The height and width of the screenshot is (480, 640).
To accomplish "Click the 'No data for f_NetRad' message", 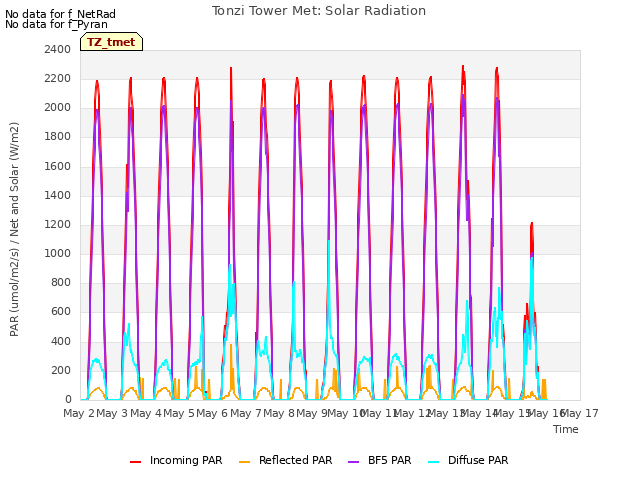I will [60, 14].
